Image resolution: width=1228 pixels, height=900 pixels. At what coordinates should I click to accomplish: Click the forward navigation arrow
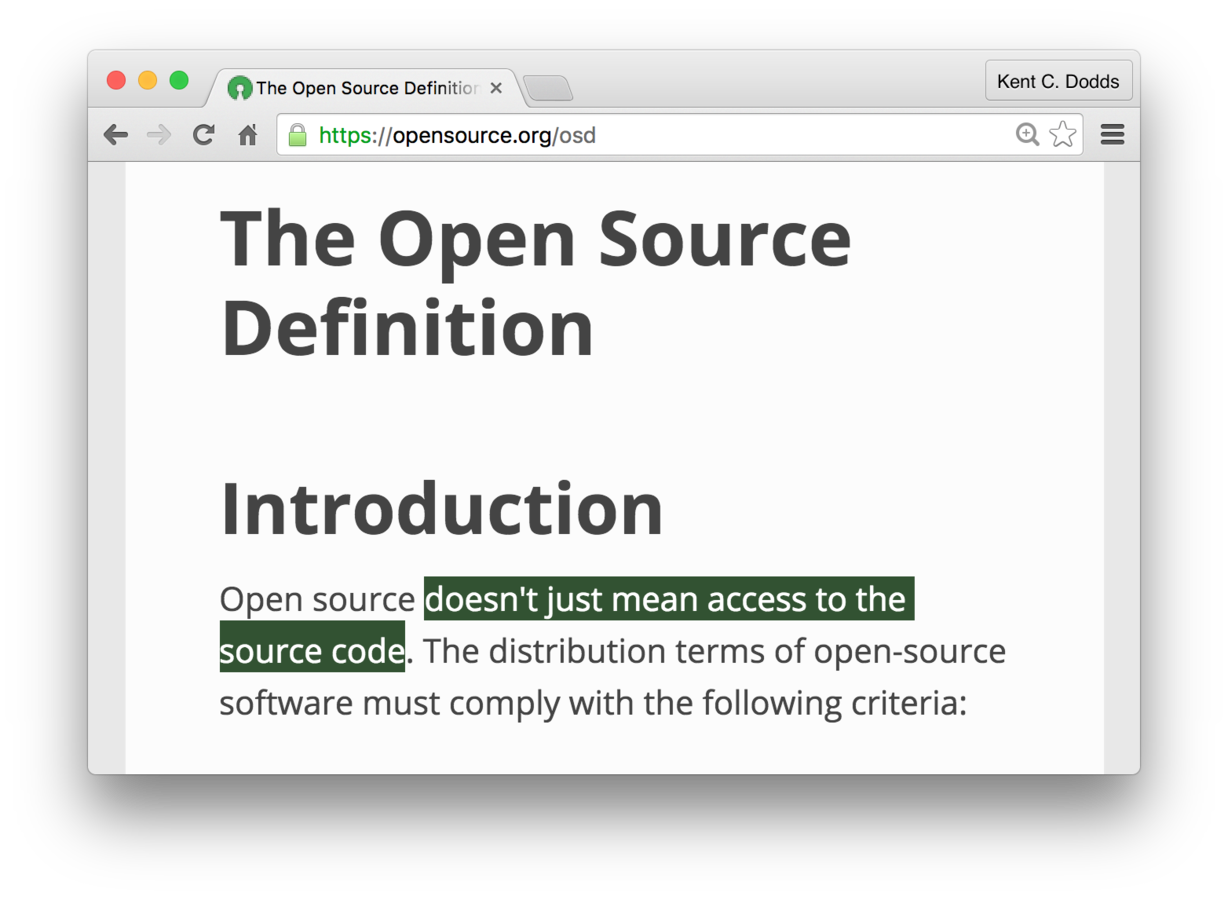159,135
